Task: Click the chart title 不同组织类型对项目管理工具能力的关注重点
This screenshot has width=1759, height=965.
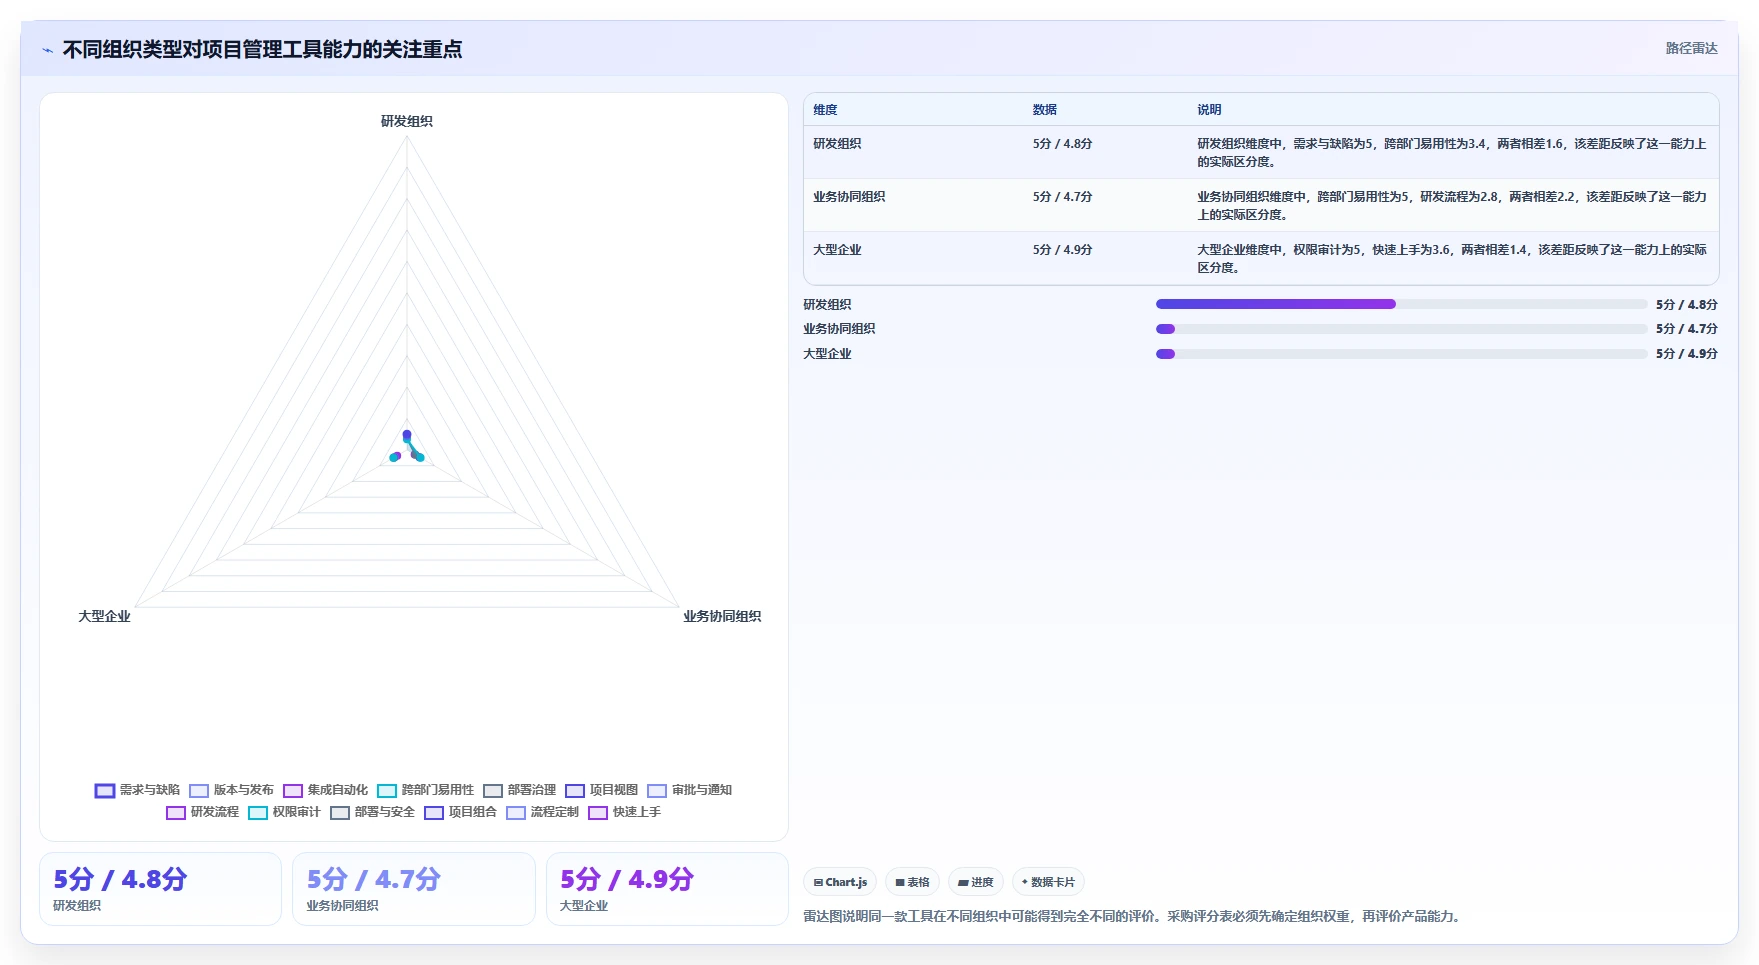Action: [263, 50]
